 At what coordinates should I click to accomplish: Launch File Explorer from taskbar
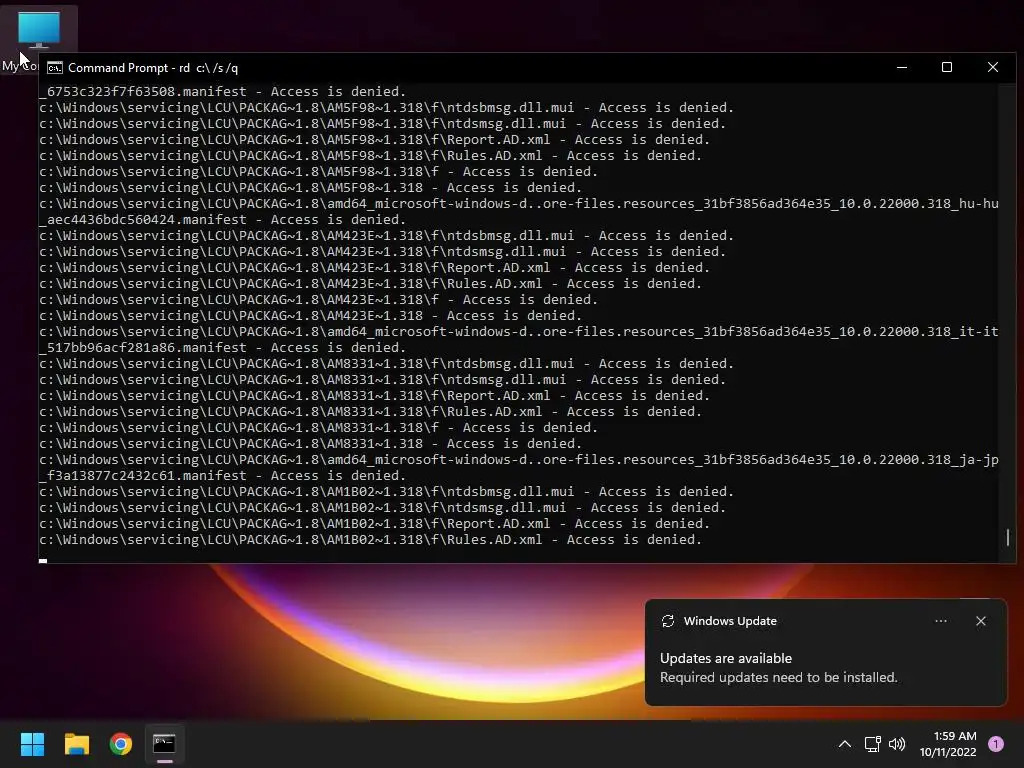click(76, 744)
